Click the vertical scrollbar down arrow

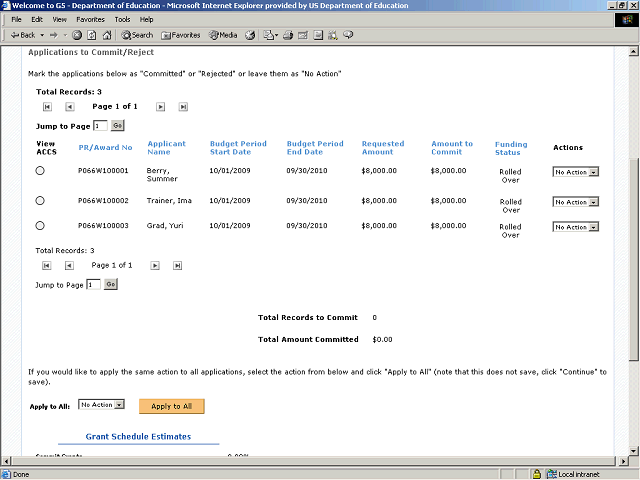tap(633, 451)
